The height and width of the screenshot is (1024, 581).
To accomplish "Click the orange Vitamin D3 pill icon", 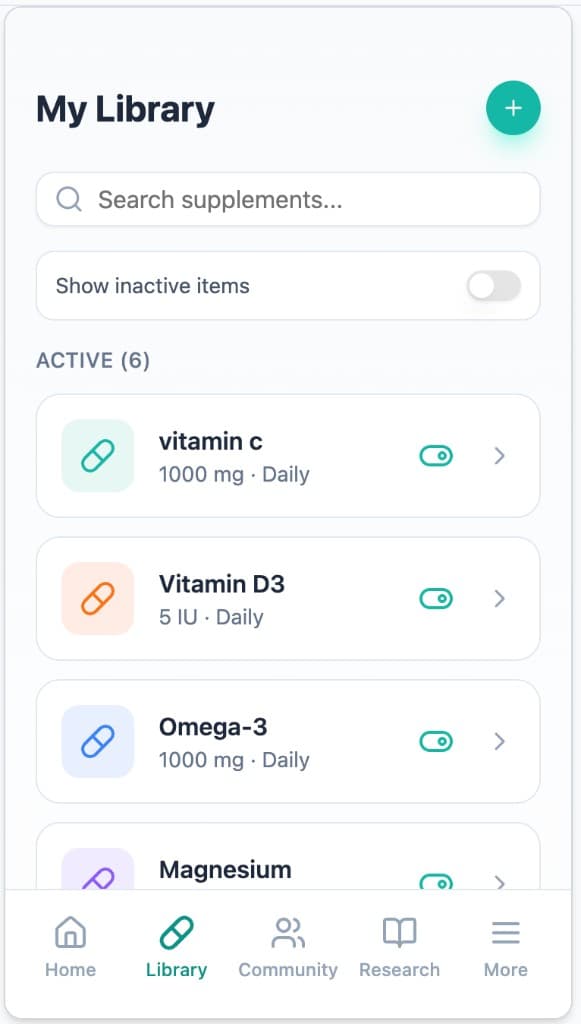I will (97, 599).
